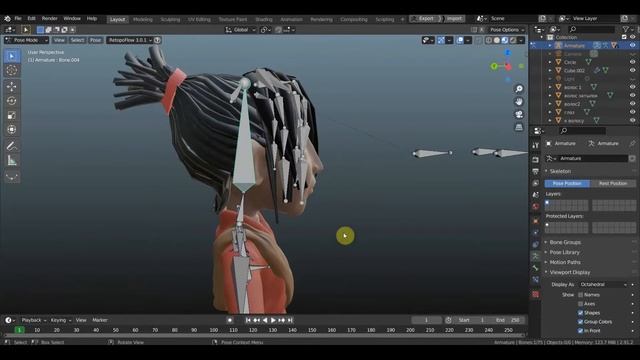The width and height of the screenshot is (640, 360).
Task: Hide the Armature object in outliner
Action: [x=632, y=46]
